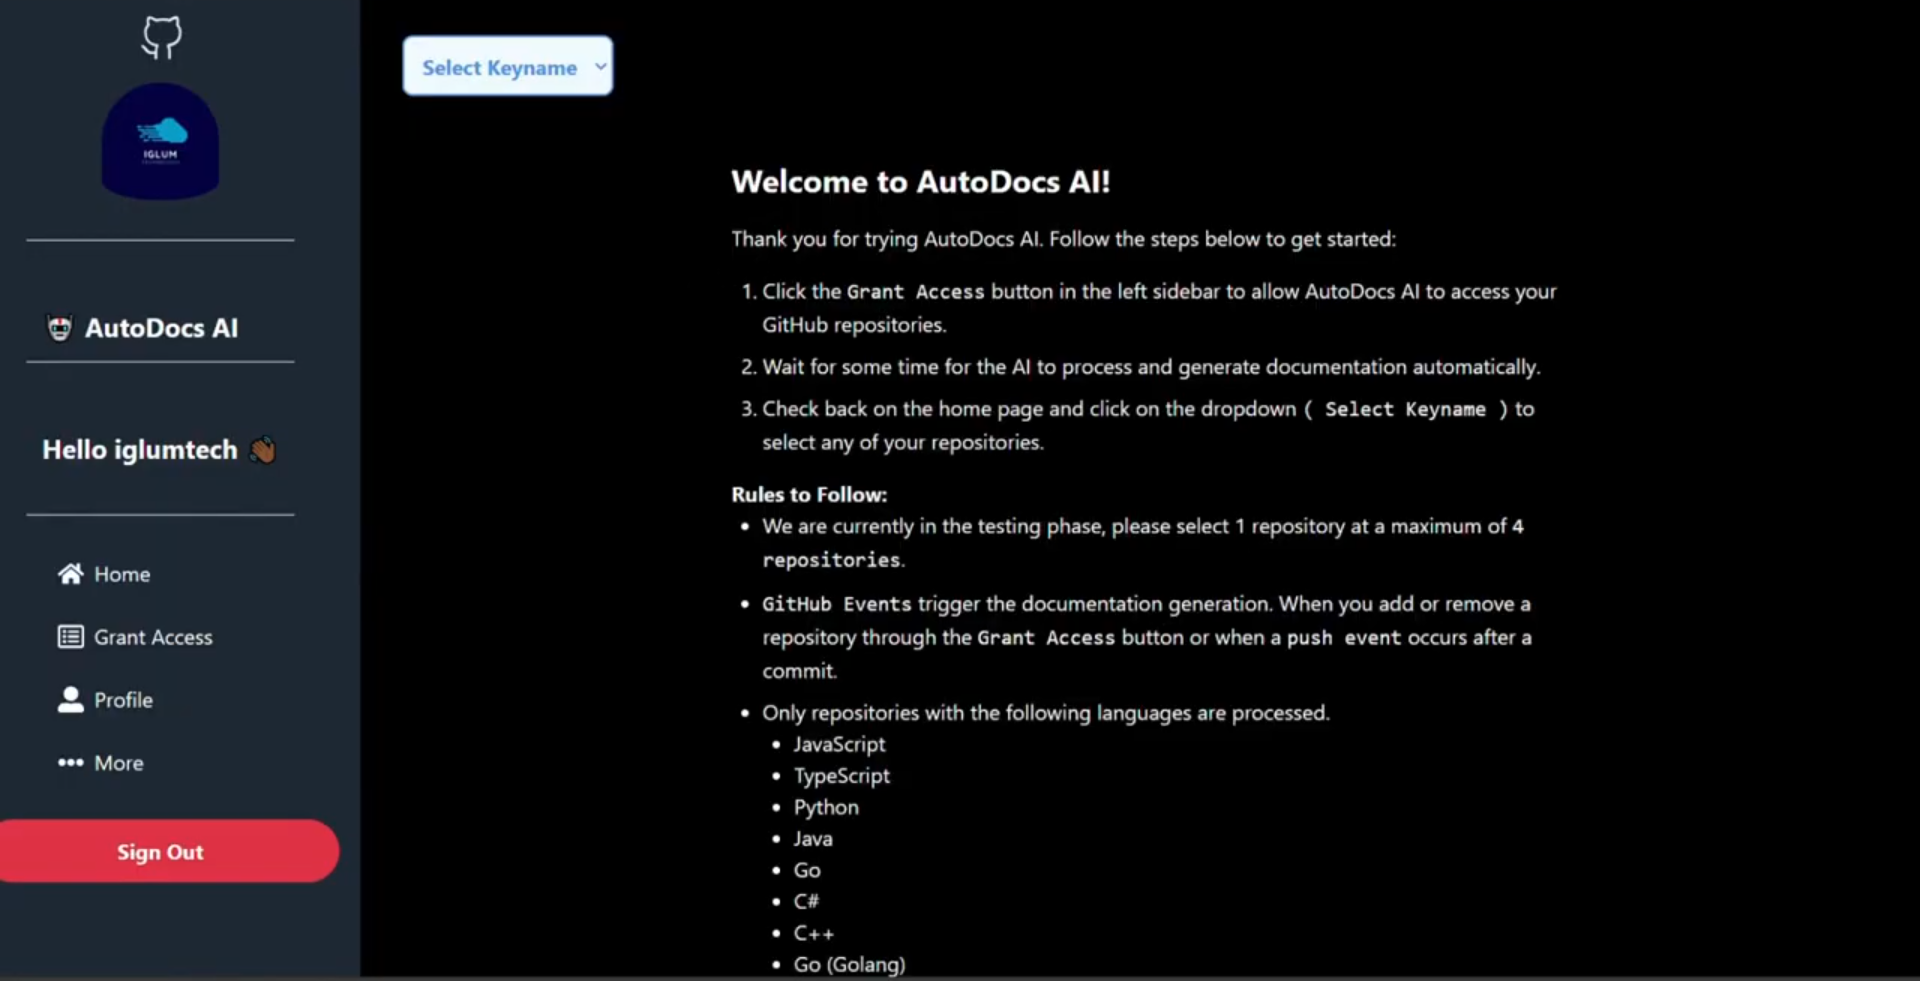Image resolution: width=1920 pixels, height=981 pixels.
Task: Expand the Keyname dropdown chevron arrow
Action: tap(600, 66)
